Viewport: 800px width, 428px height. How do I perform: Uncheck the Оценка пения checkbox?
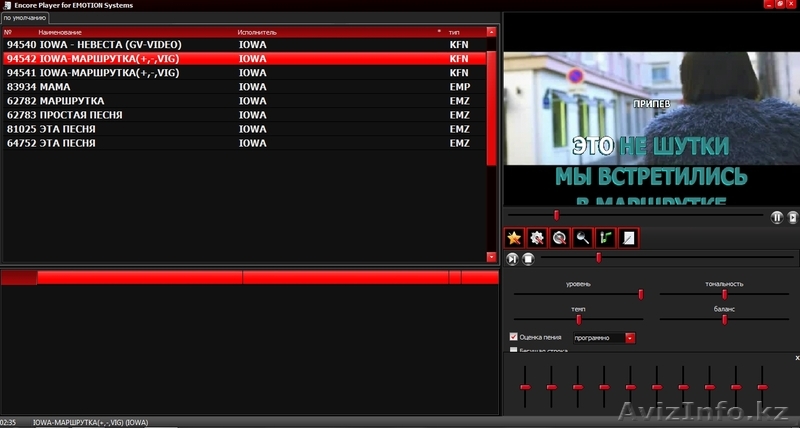[x=514, y=338]
